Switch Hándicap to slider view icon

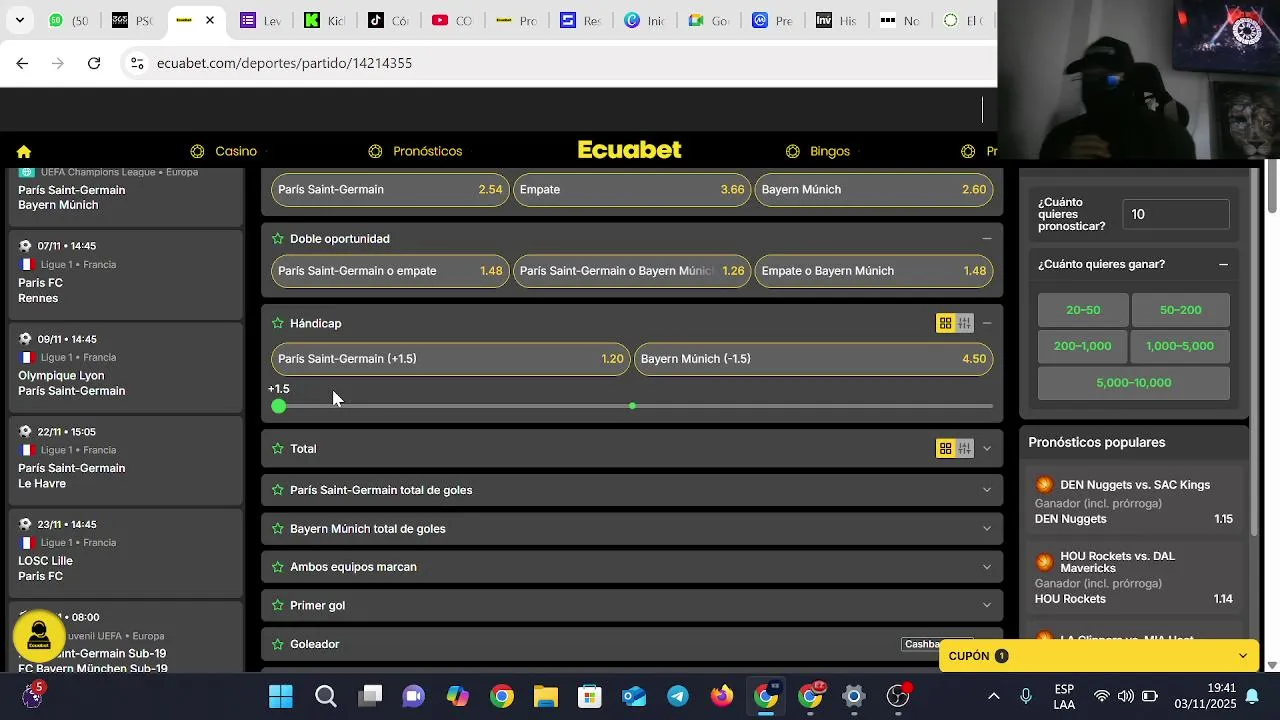click(964, 323)
